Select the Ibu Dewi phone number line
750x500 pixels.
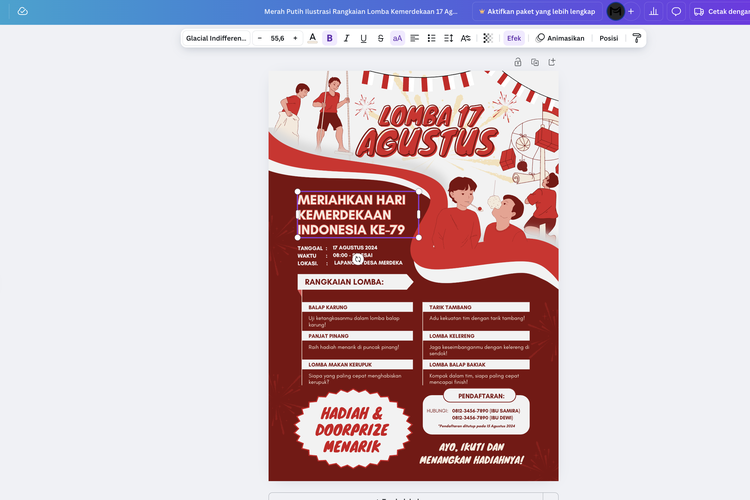pyautogui.click(x=482, y=418)
